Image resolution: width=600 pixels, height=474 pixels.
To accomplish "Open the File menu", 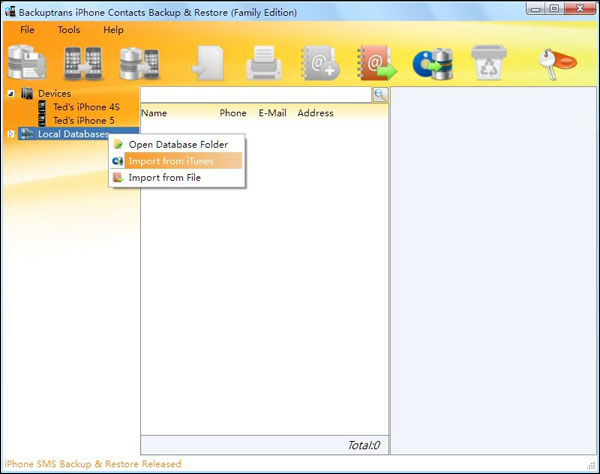I will pyautogui.click(x=27, y=29).
